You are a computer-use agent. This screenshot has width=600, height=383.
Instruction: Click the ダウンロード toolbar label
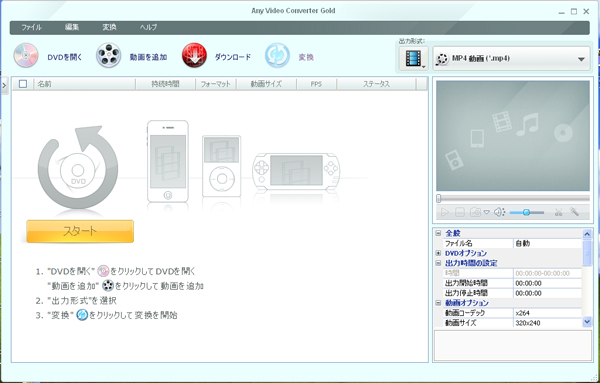(x=233, y=57)
